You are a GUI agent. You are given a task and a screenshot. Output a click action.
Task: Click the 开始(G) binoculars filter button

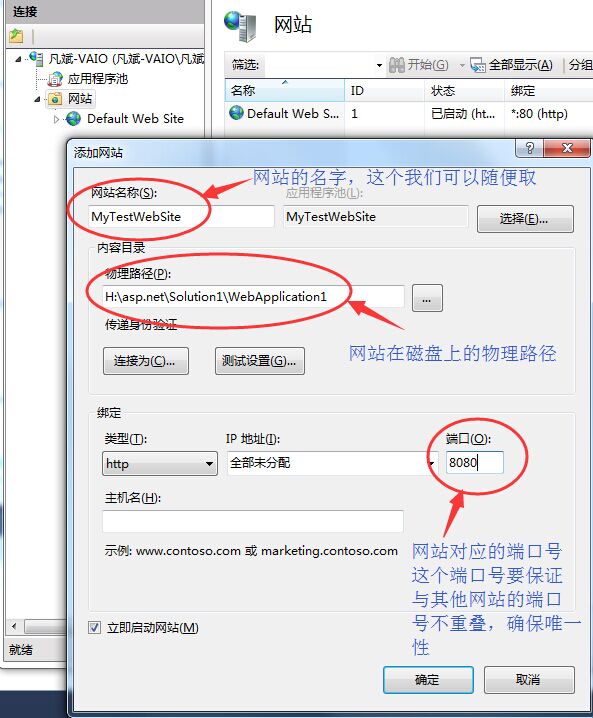coord(418,65)
